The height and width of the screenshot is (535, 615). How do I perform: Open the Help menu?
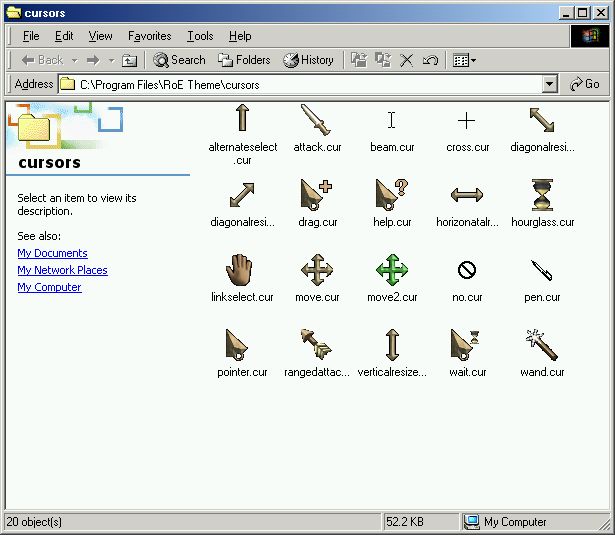pos(240,36)
